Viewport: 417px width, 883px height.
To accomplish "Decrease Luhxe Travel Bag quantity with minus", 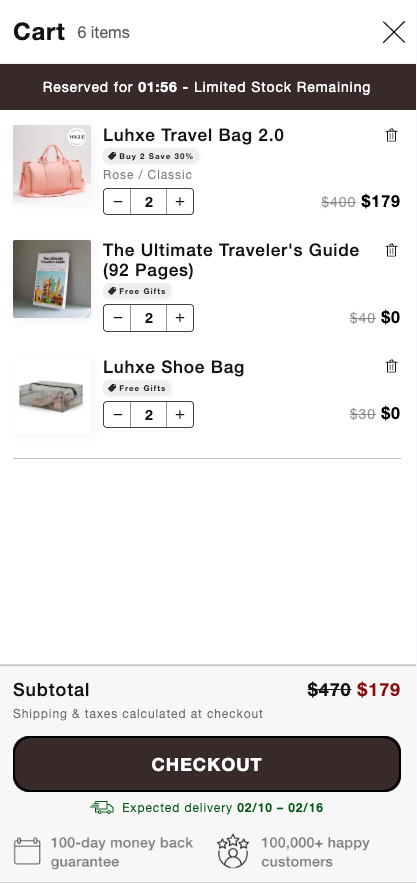I will (x=117, y=202).
